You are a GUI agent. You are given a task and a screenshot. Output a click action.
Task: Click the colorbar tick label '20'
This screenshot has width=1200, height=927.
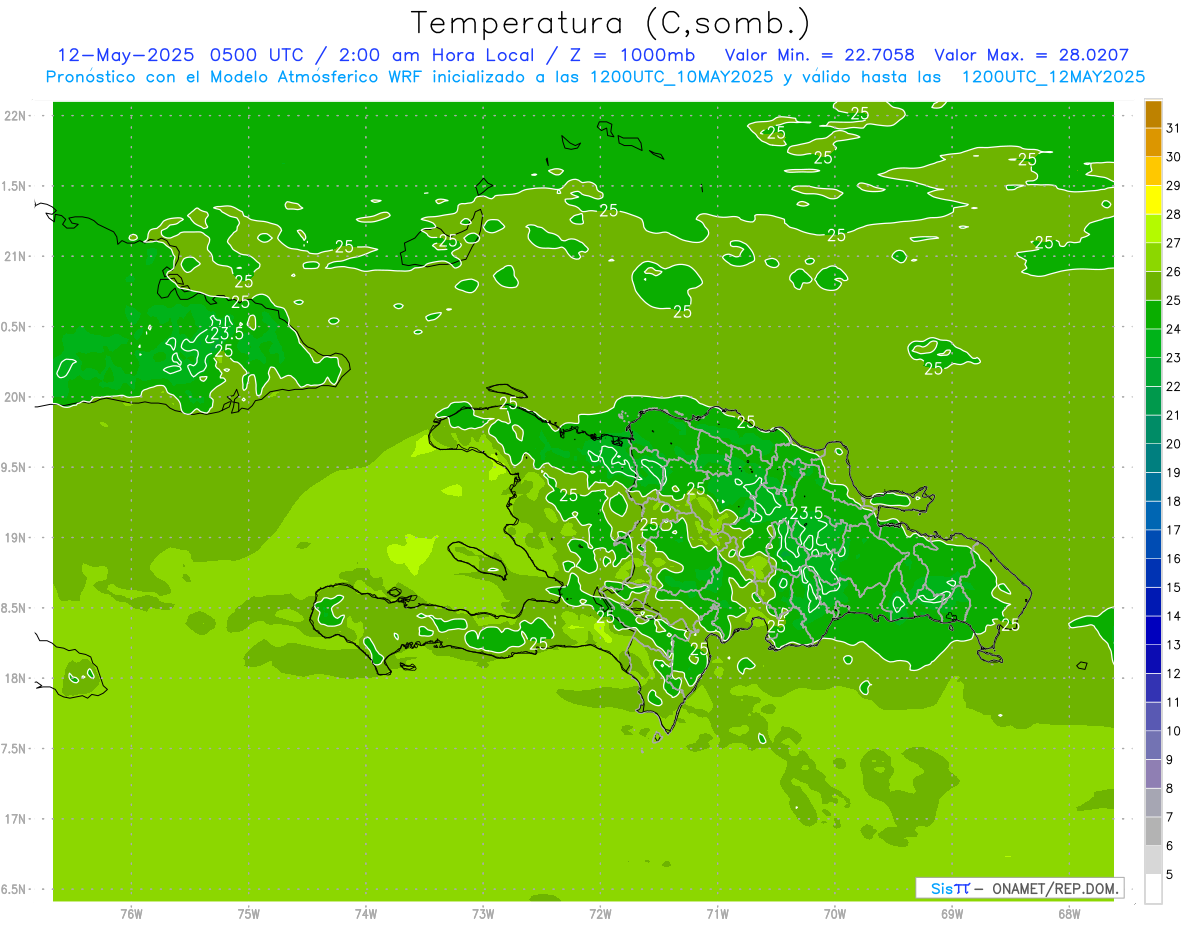[1173, 444]
